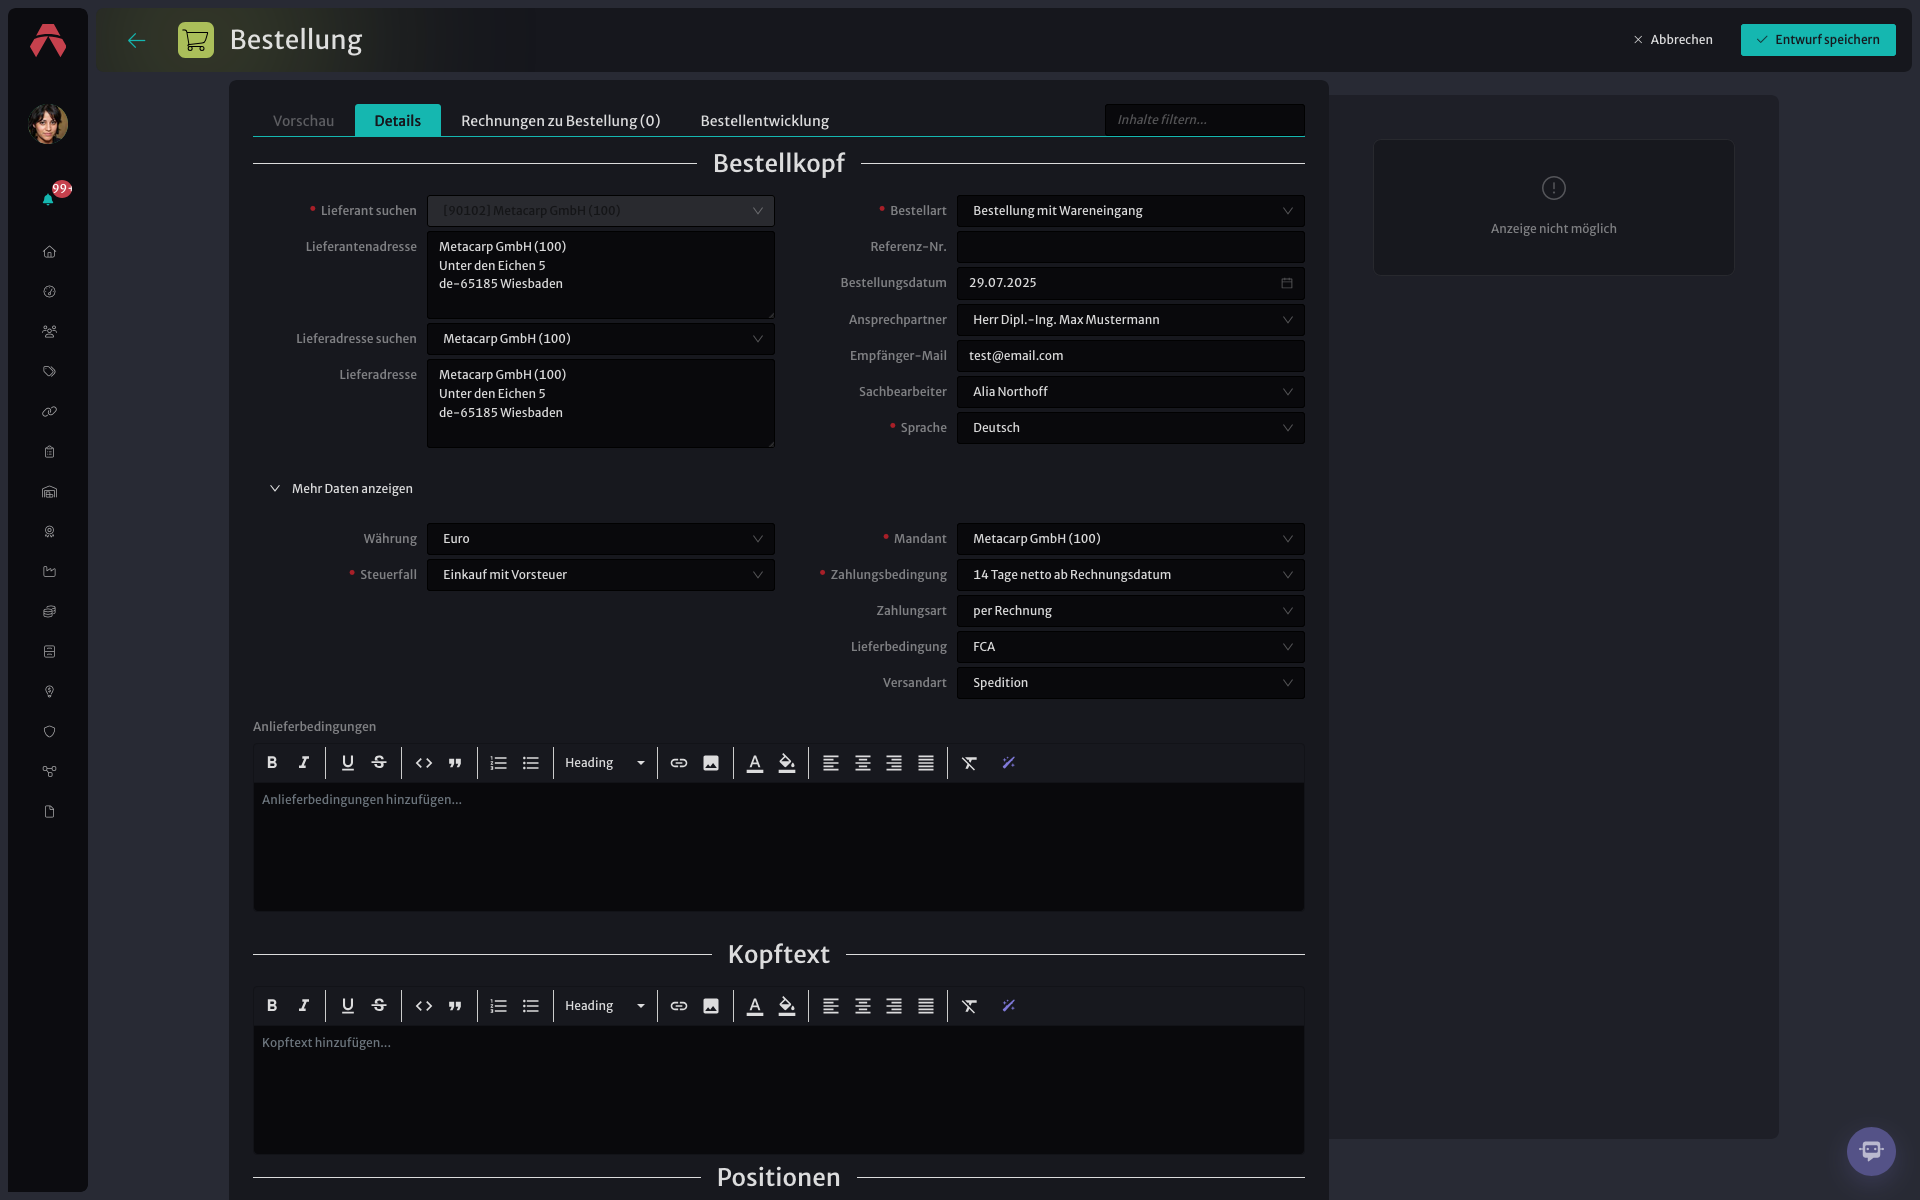Open the Zahlungsbedingung dropdown
The width and height of the screenshot is (1920, 1200).
coord(1130,575)
